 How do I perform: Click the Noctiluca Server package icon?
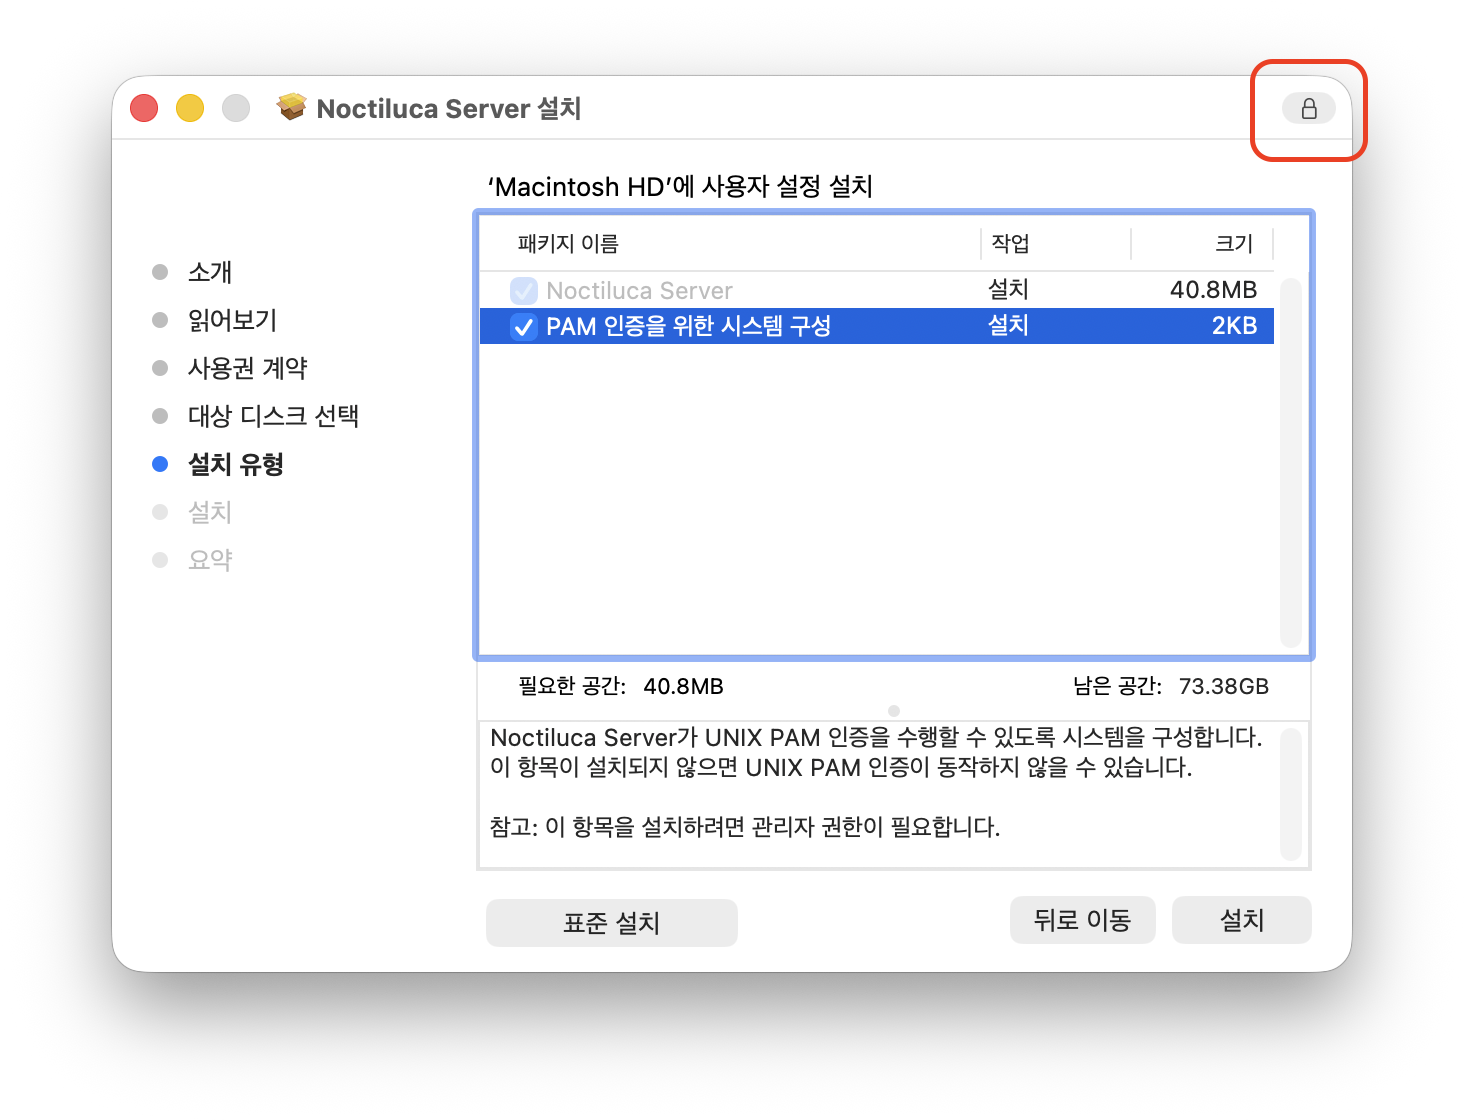coord(291,107)
